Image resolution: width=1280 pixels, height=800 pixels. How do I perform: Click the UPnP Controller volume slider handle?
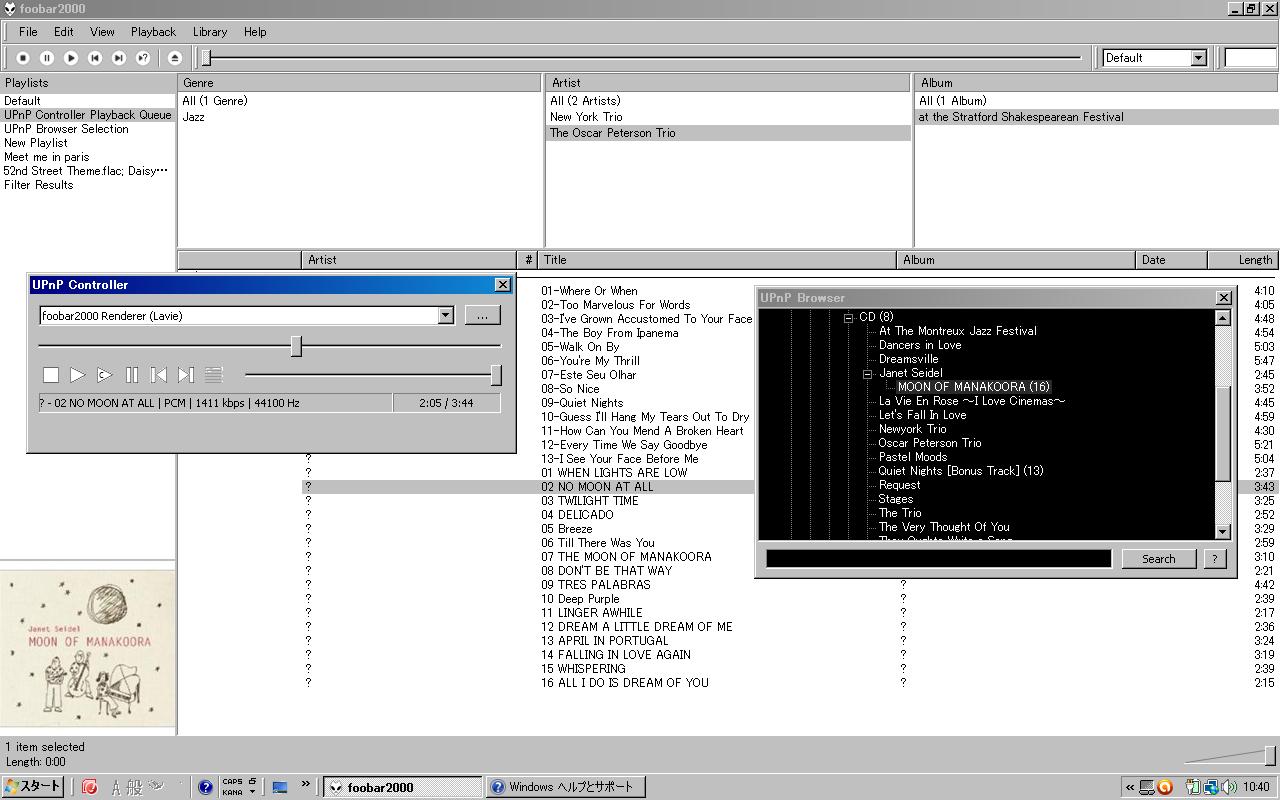point(496,375)
